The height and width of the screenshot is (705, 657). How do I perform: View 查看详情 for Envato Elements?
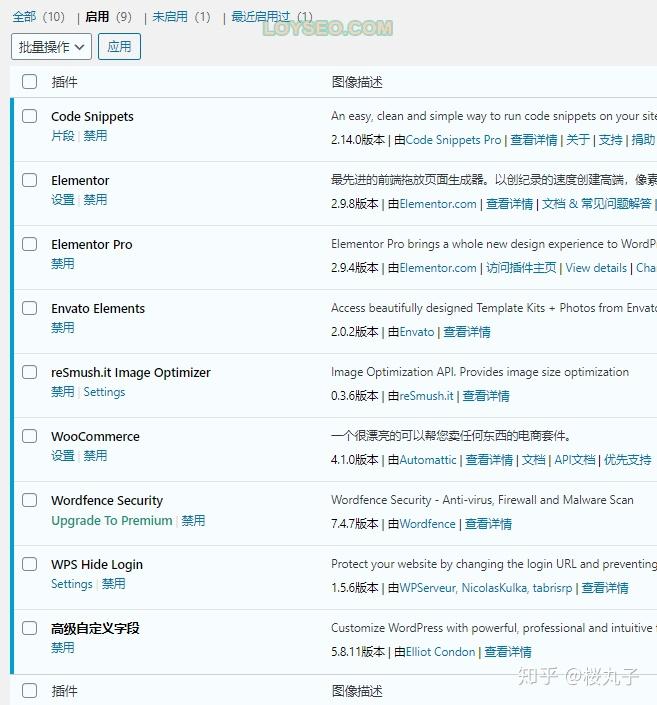tap(467, 332)
